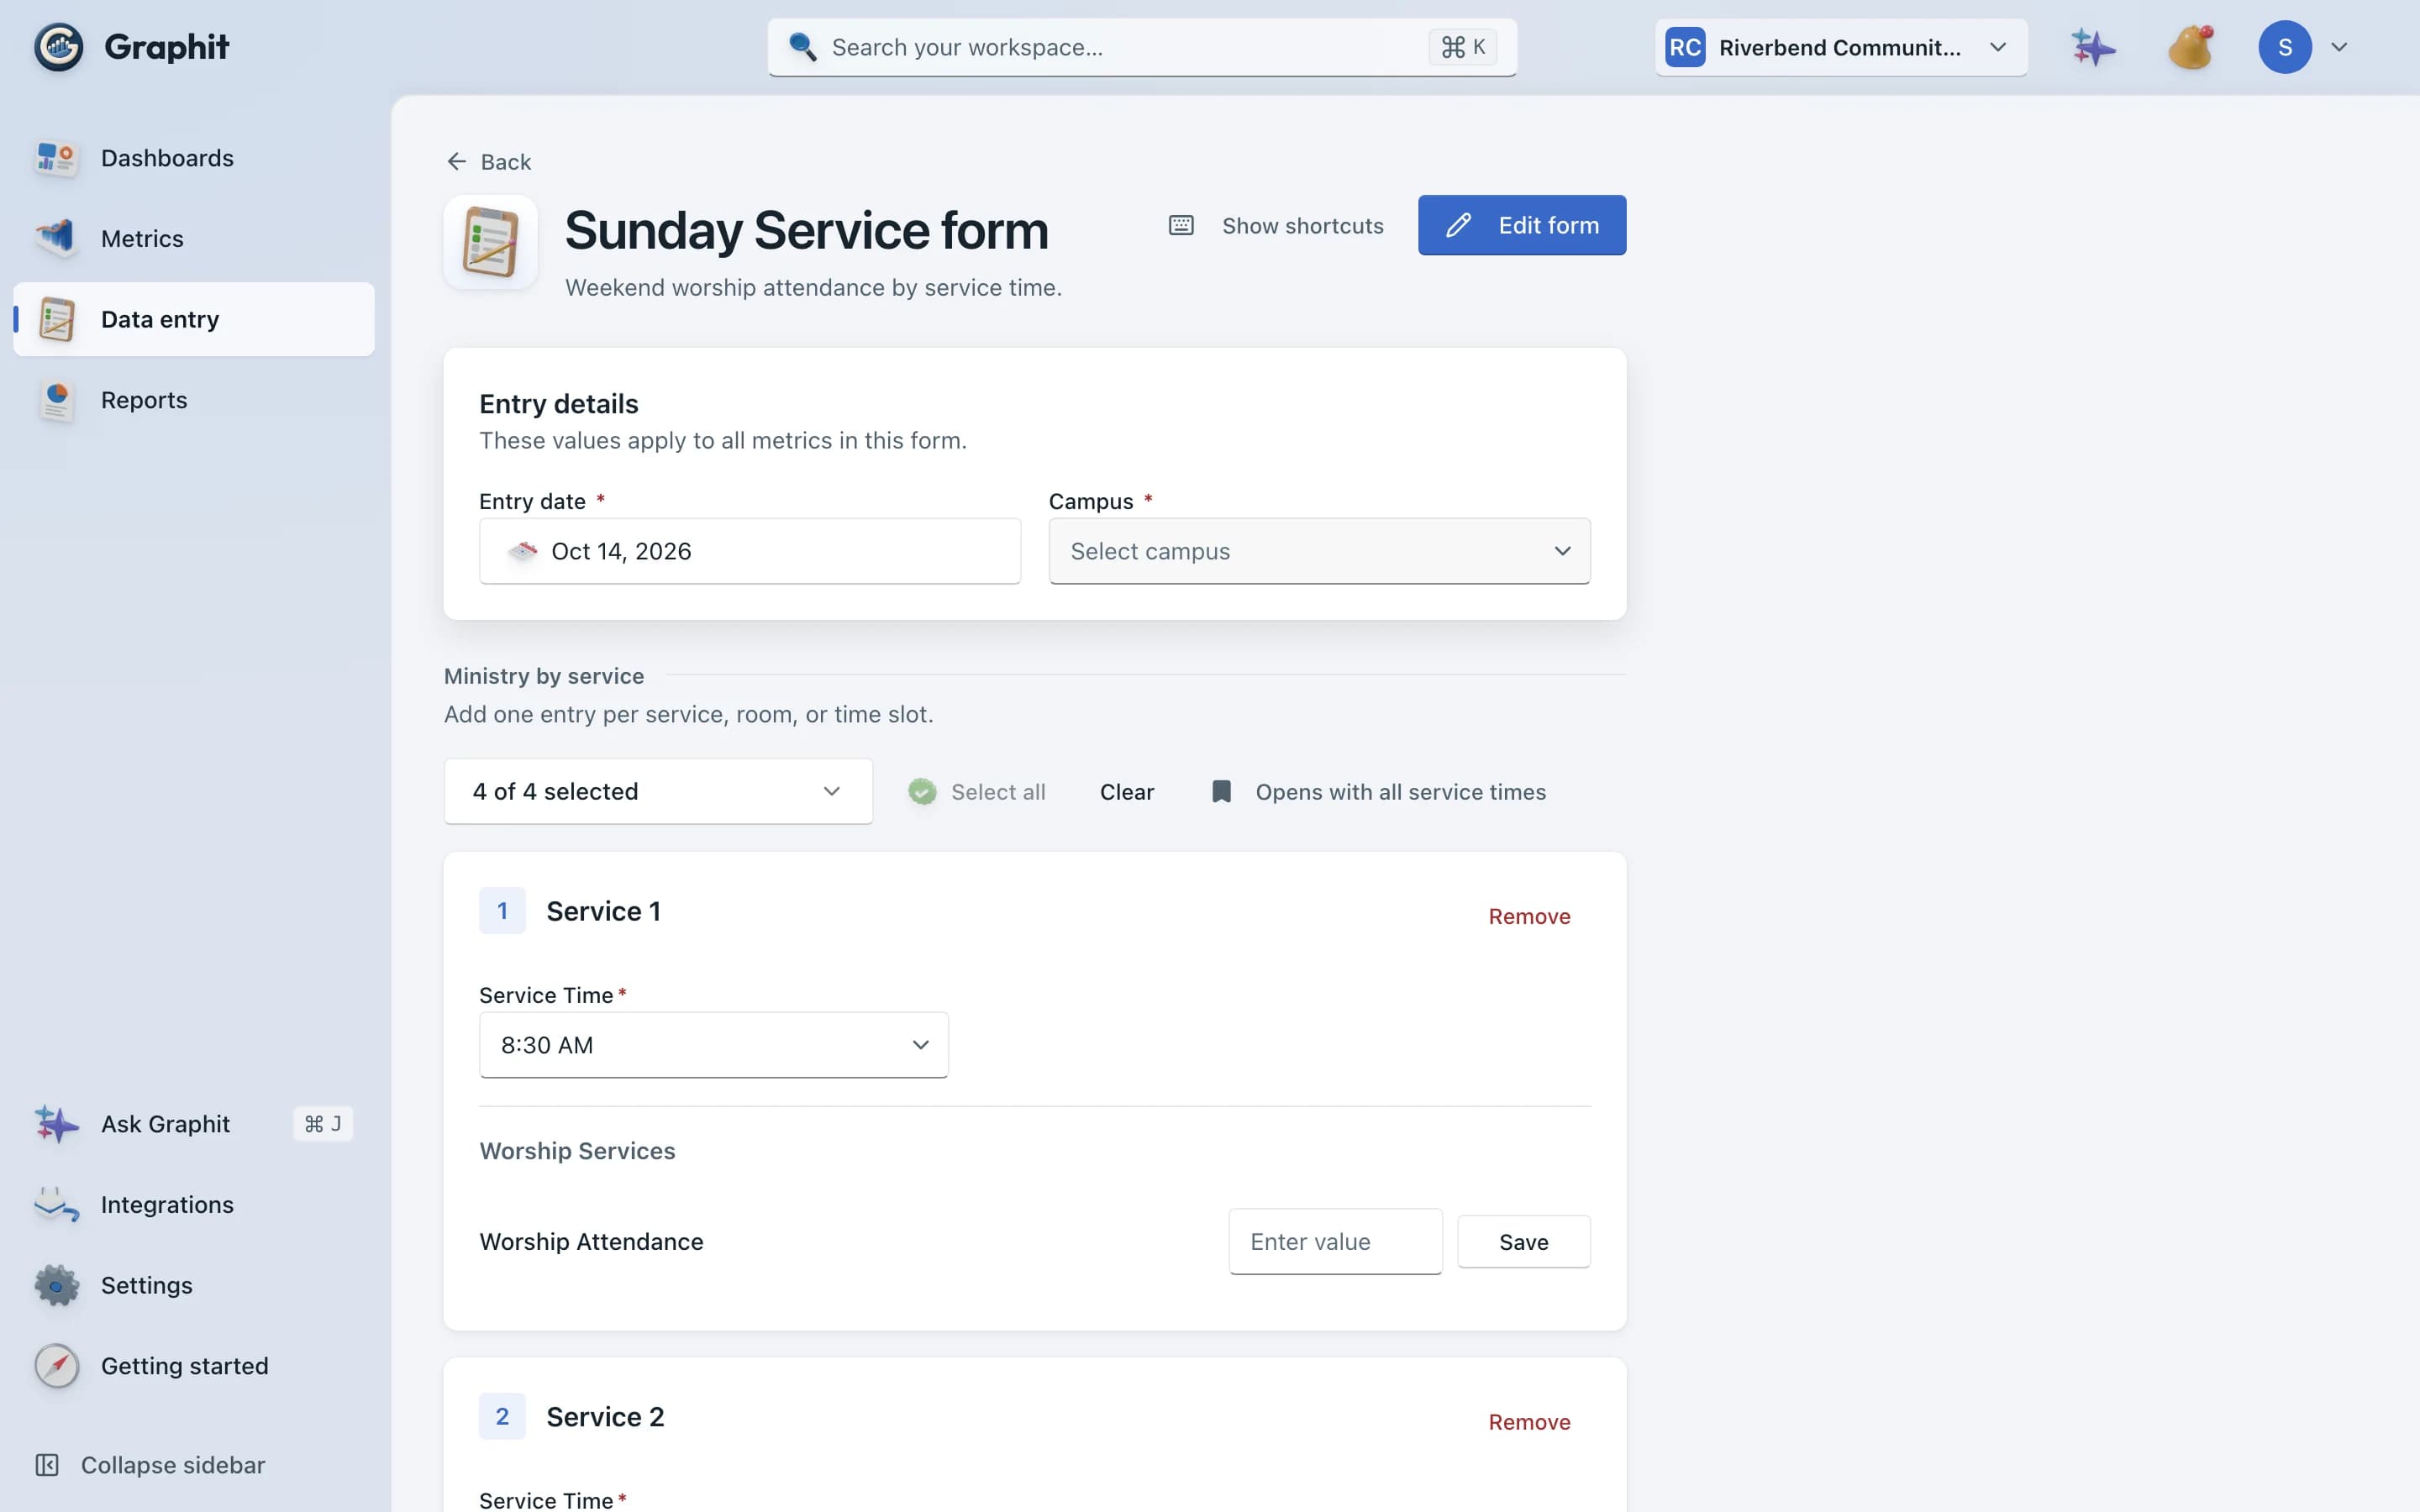Click the Sunday Service form clipboard icon

(x=490, y=242)
